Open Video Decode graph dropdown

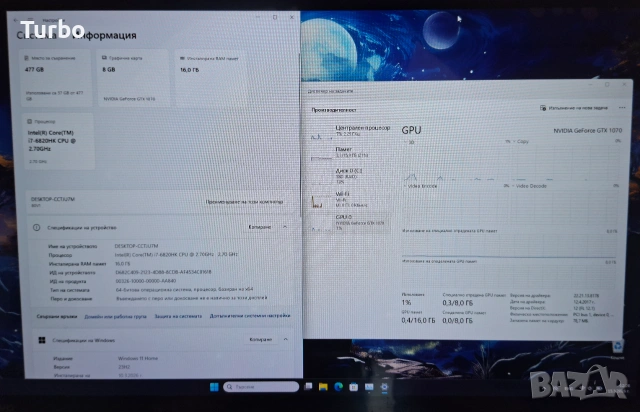coord(529,186)
